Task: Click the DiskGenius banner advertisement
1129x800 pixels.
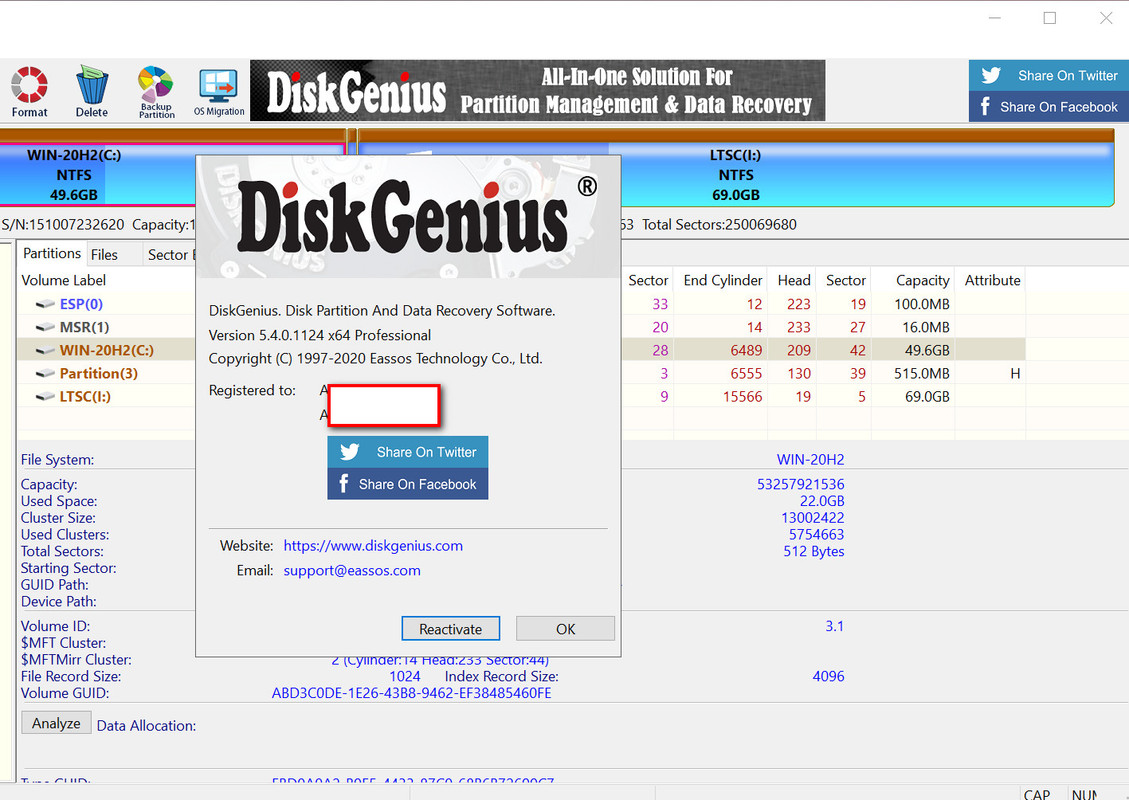Action: pyautogui.click(x=537, y=90)
